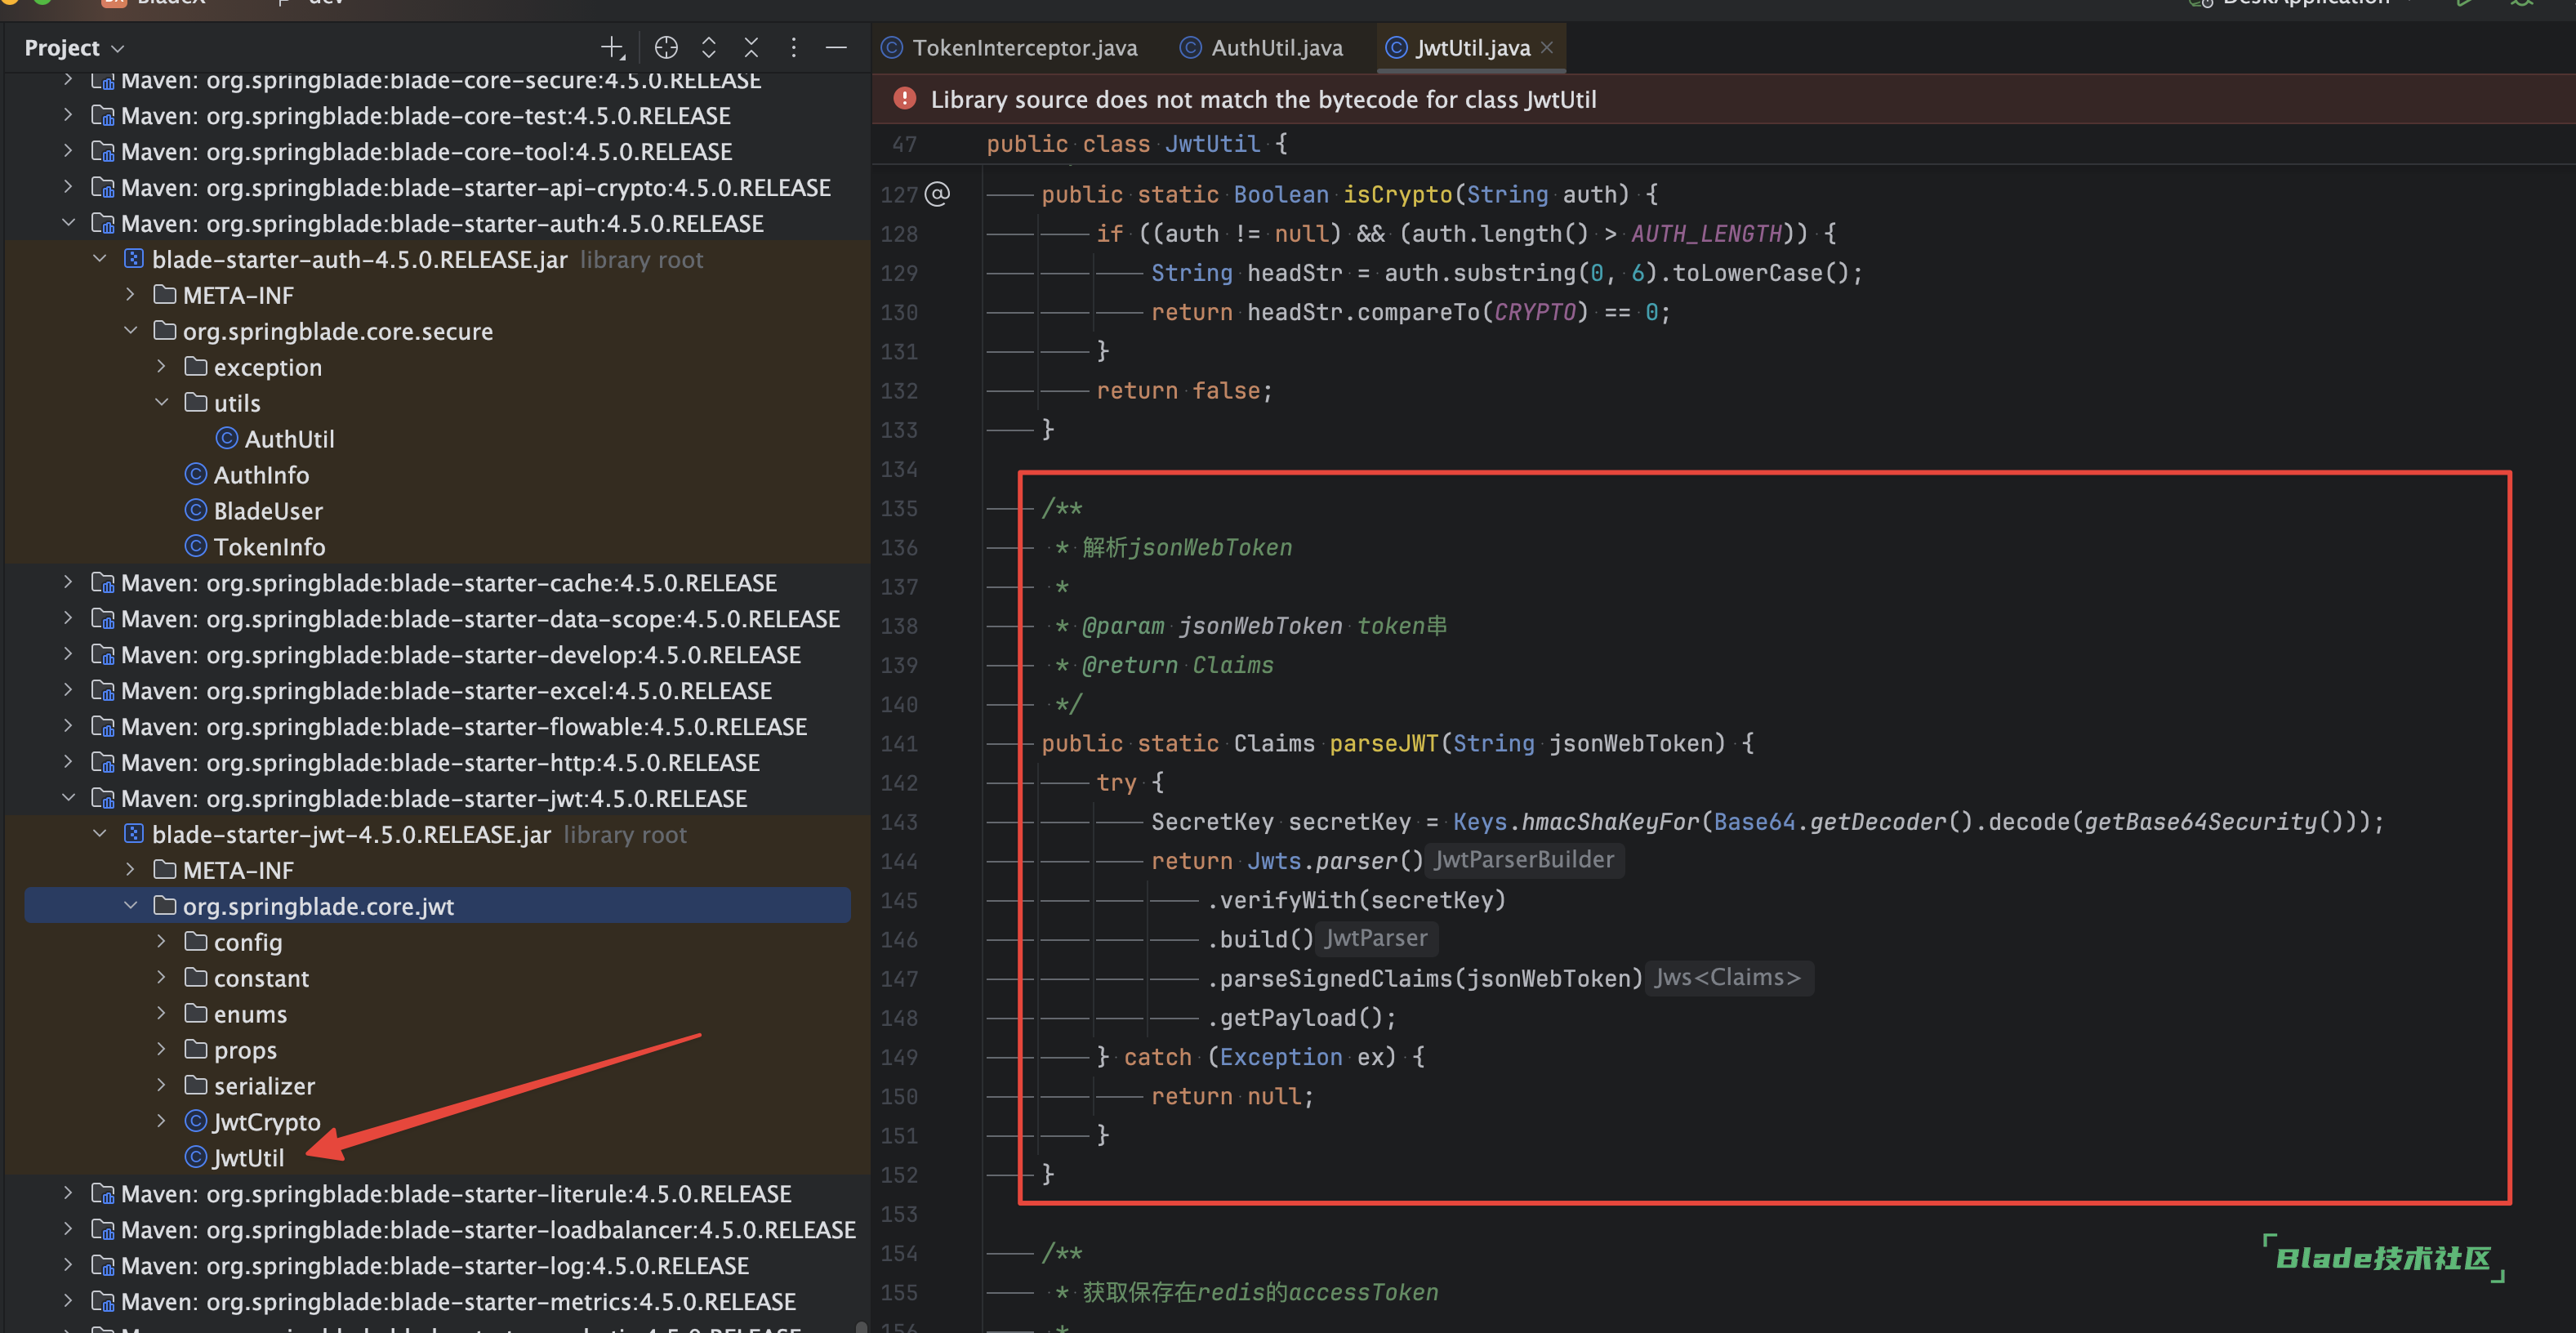The height and width of the screenshot is (1333, 2576).
Task: Click the JwtParserBuilder inlay hint
Action: coord(1524,860)
